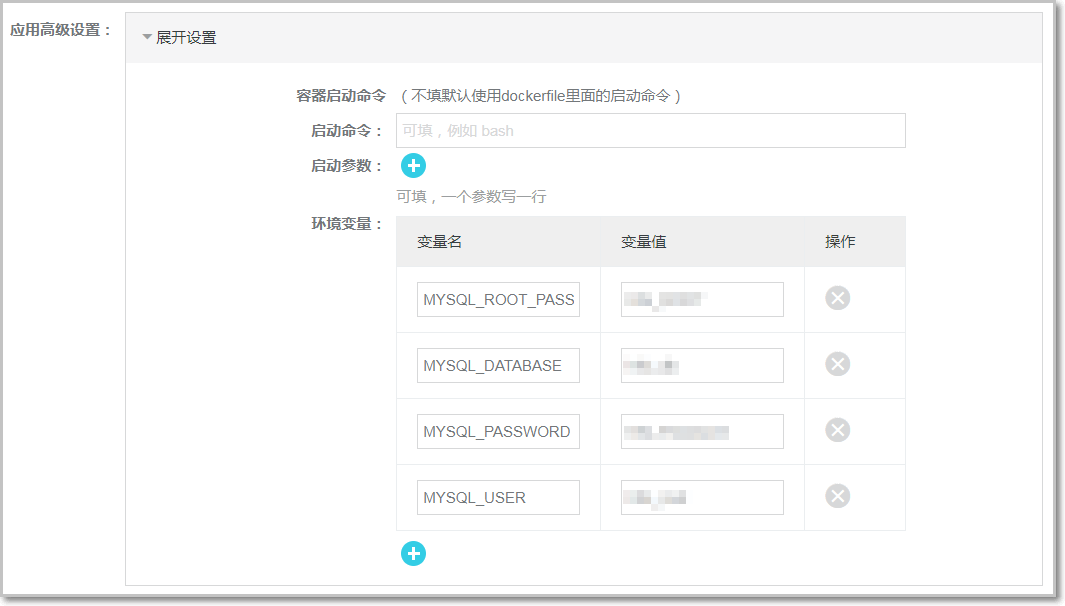The height and width of the screenshot is (606, 1065).
Task: Click the 启动命令 label
Action: coord(346,130)
